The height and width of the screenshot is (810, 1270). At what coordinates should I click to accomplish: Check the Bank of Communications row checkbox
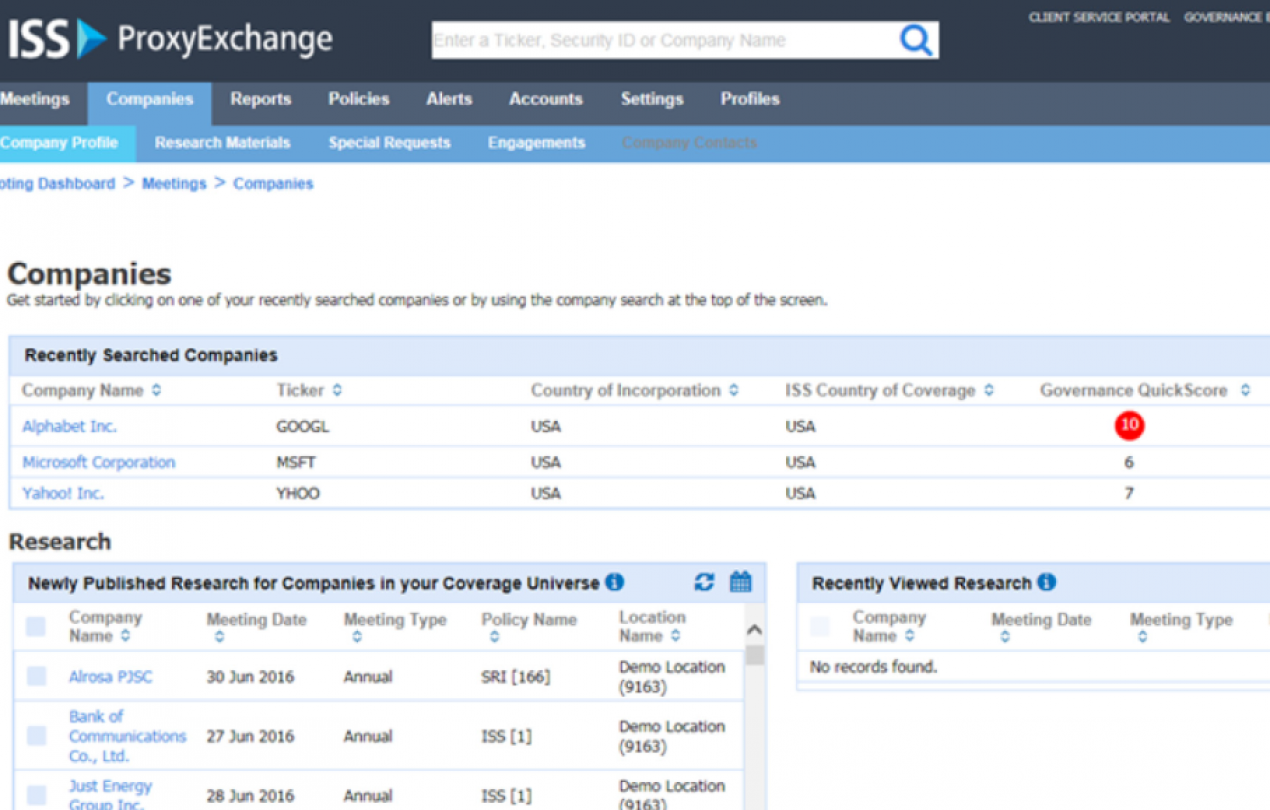(x=37, y=736)
